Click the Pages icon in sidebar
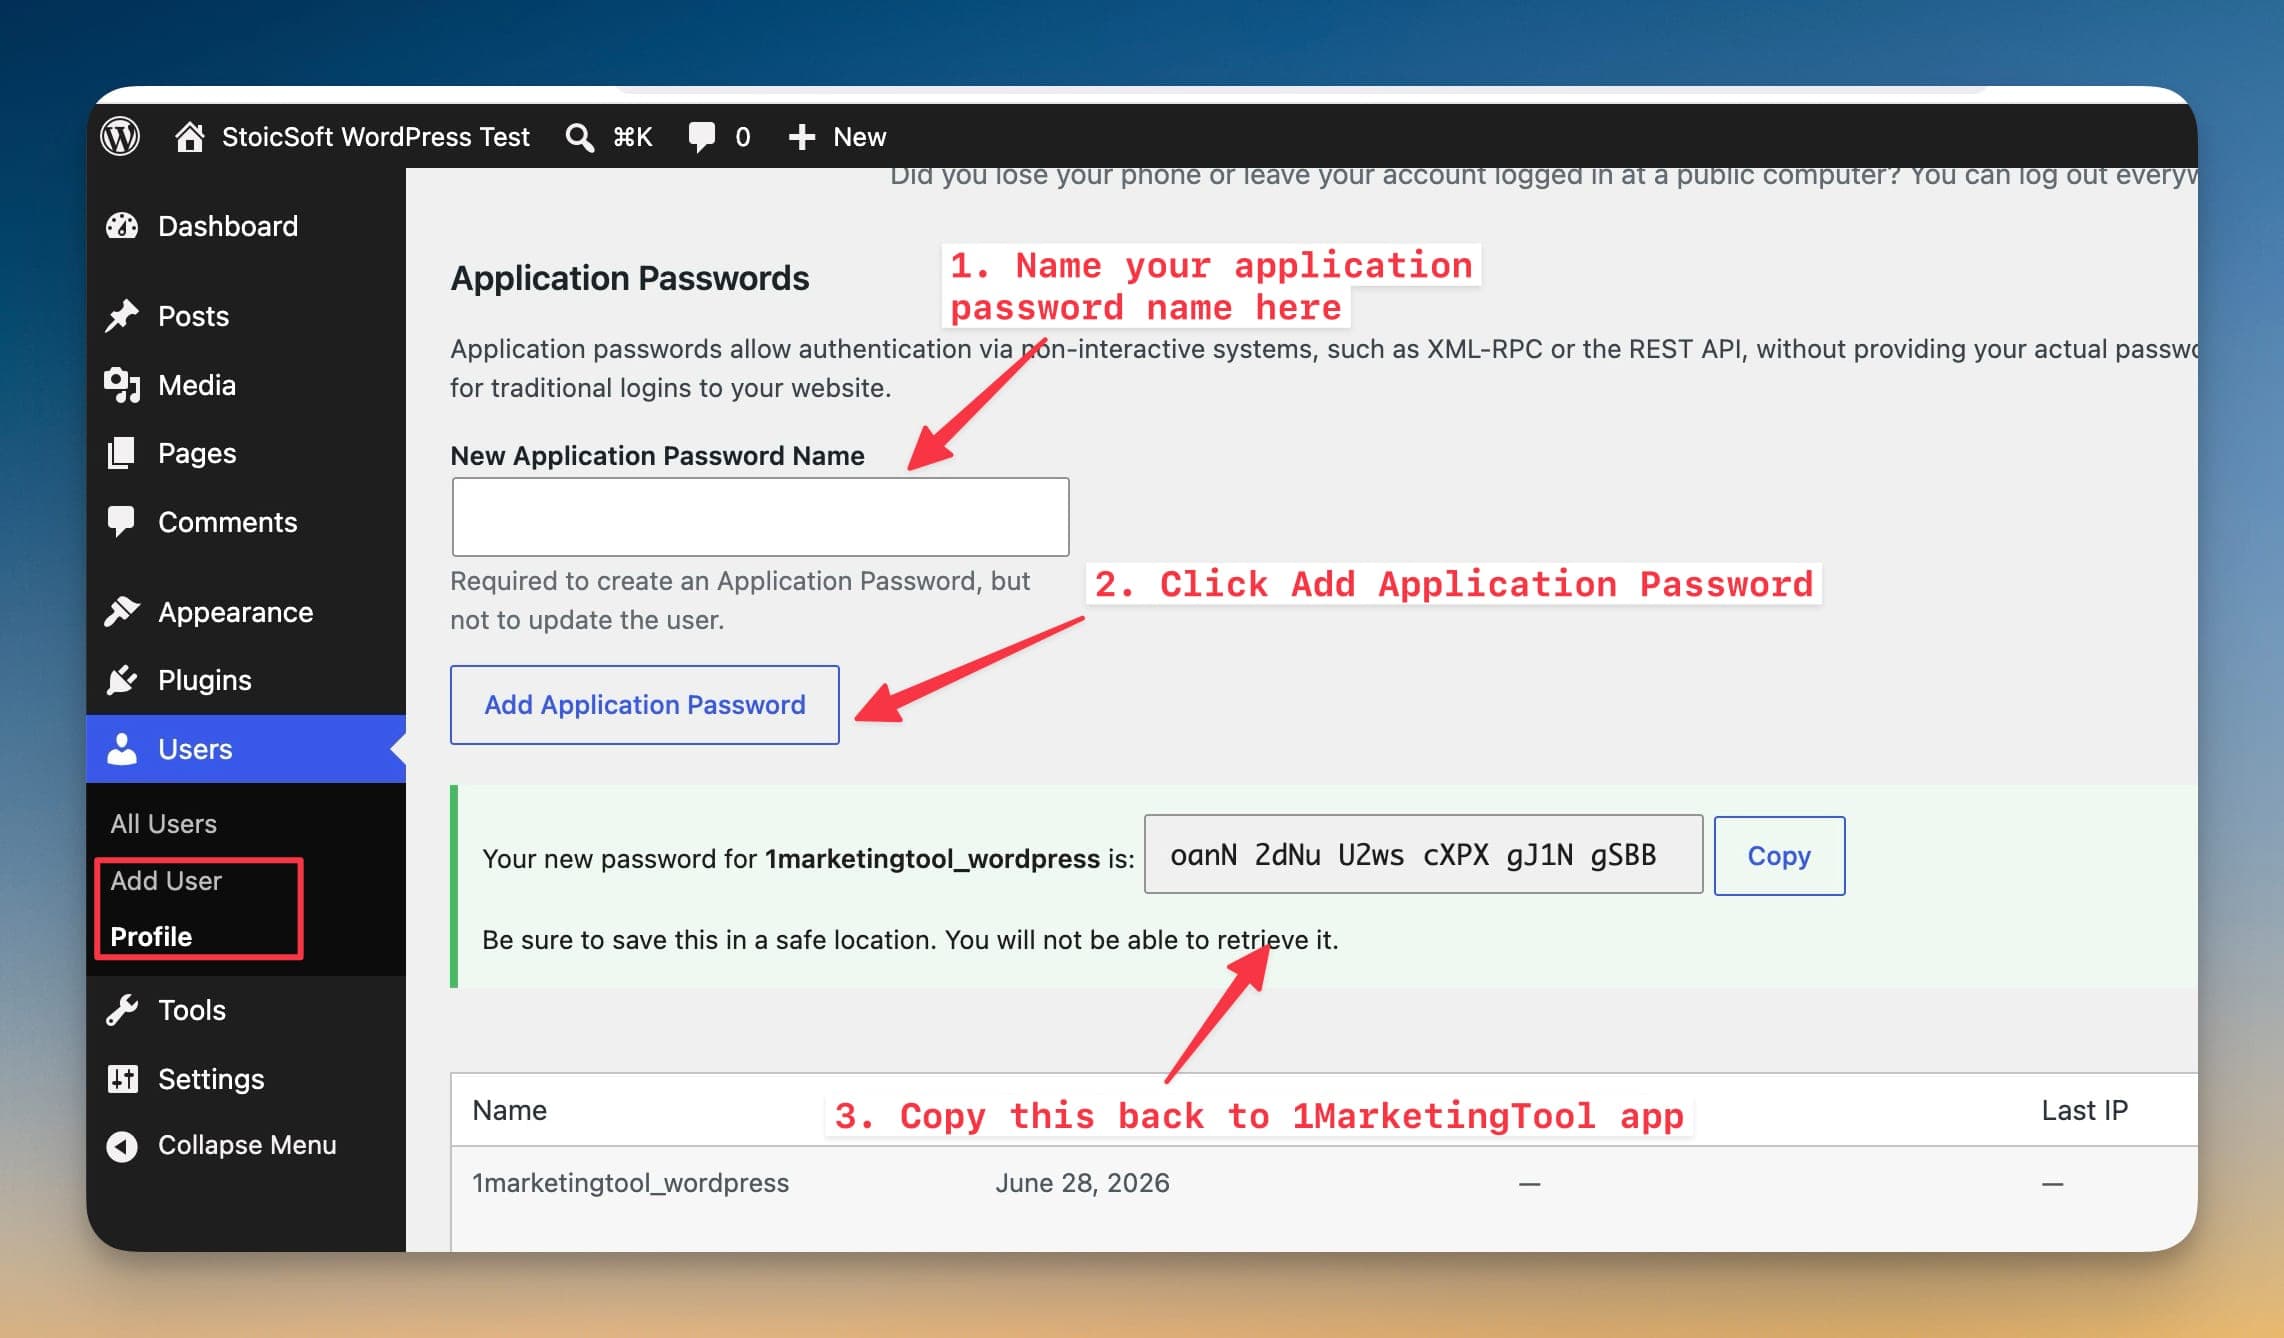2284x1338 pixels. coord(121,453)
